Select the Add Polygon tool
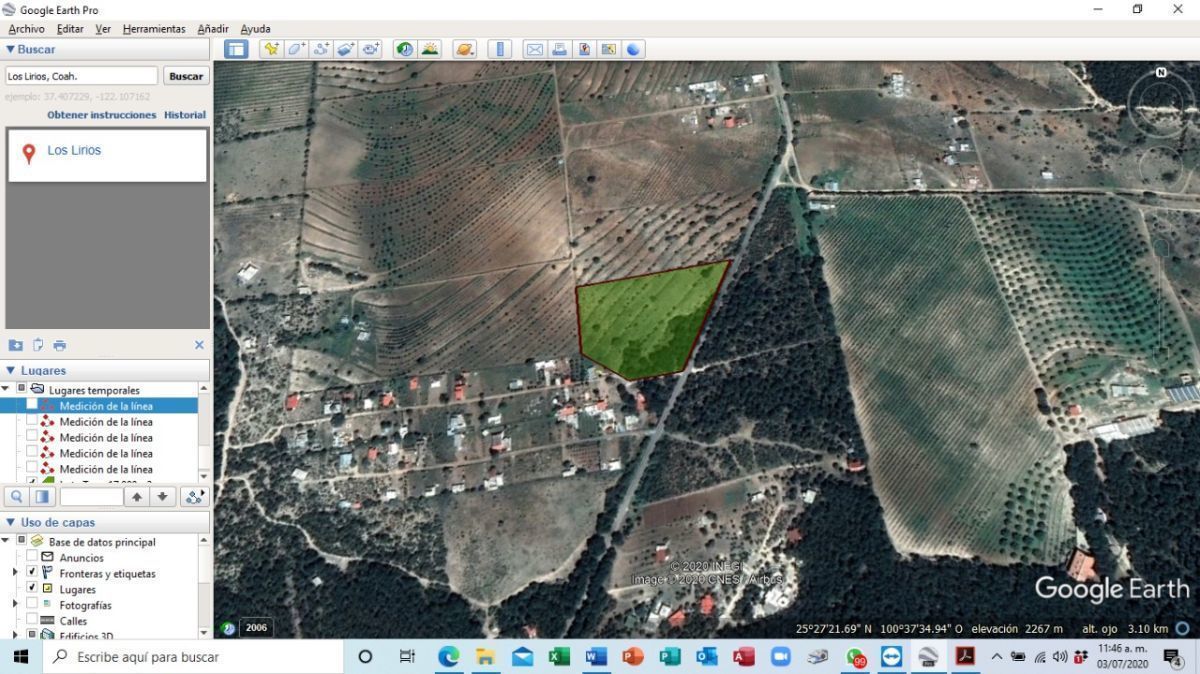 pyautogui.click(x=296, y=49)
